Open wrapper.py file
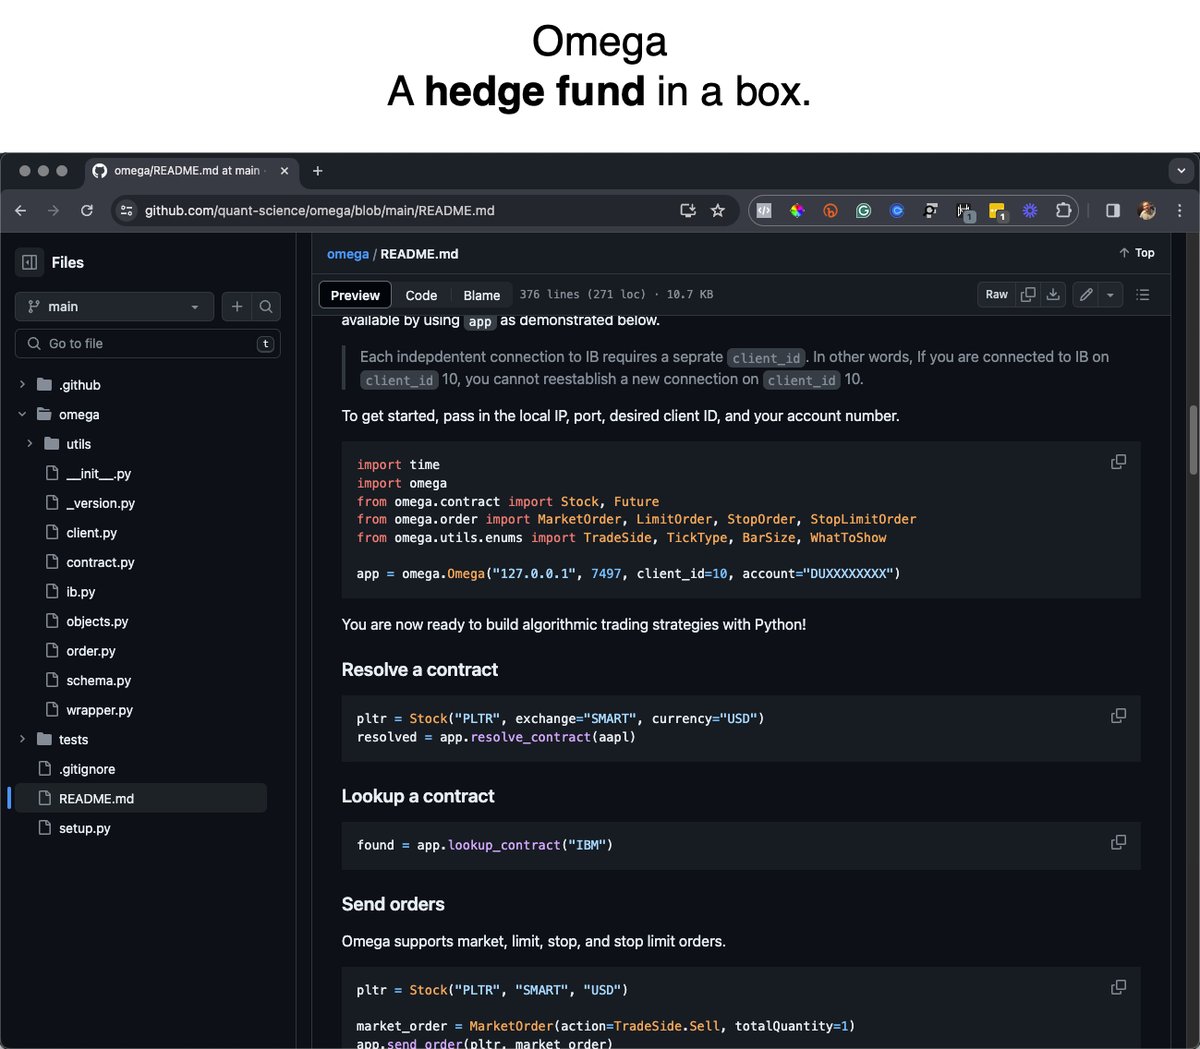Viewport: 1200px width, 1049px height. point(99,710)
